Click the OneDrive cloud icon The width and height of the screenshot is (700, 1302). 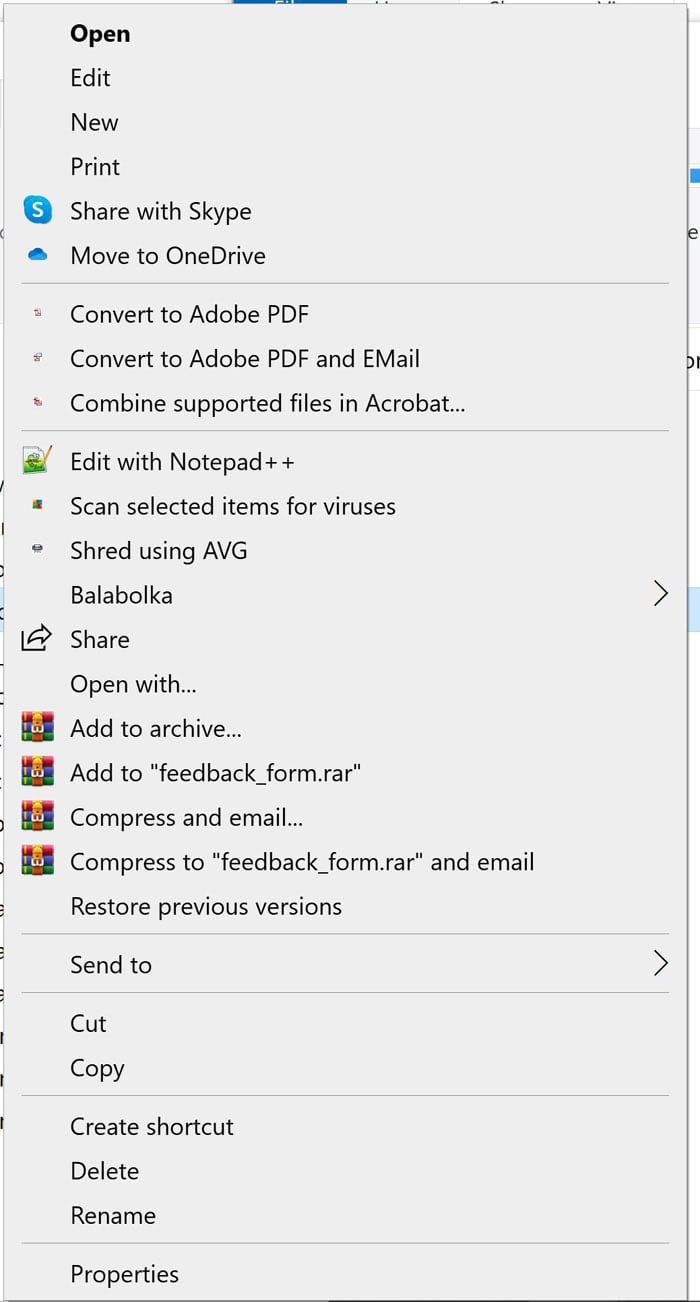38,256
